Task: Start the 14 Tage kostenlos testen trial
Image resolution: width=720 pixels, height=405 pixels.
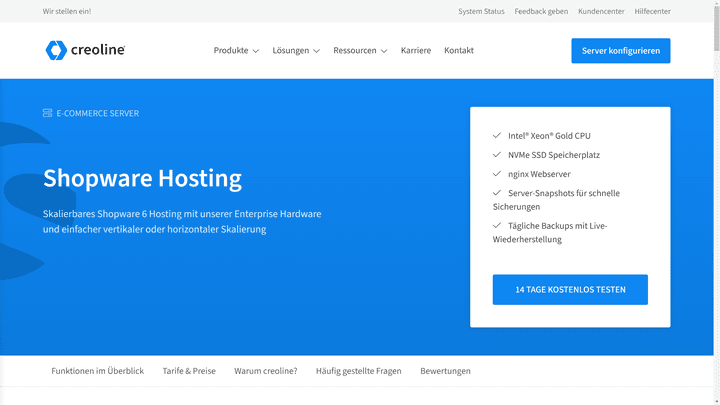Action: coord(570,289)
